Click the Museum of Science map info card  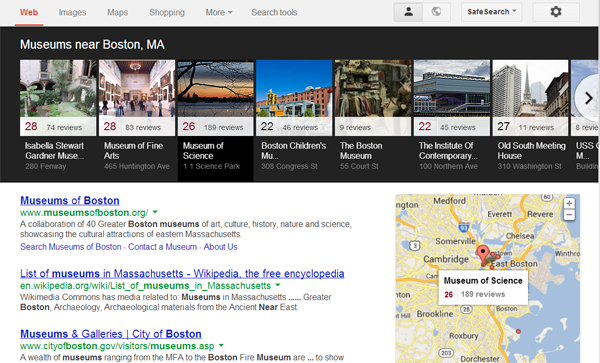[483, 287]
